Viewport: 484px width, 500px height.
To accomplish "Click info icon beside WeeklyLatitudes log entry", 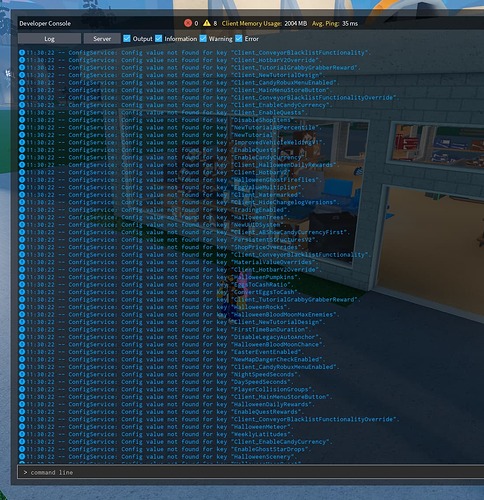I will point(22,434).
